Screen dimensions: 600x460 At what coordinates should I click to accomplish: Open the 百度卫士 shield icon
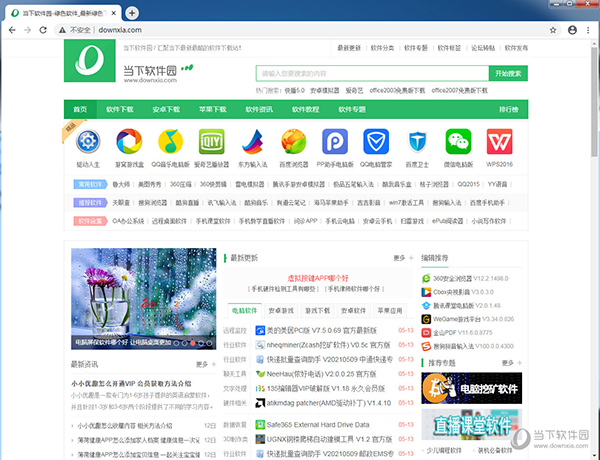coord(417,141)
